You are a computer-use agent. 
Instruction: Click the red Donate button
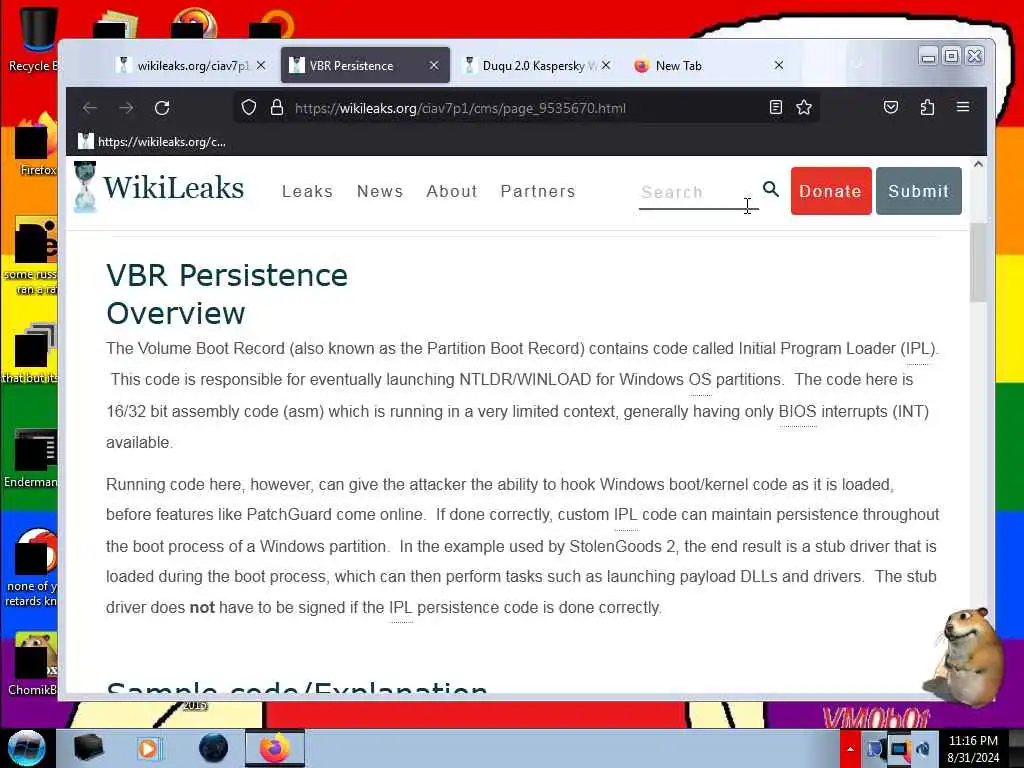[831, 191]
